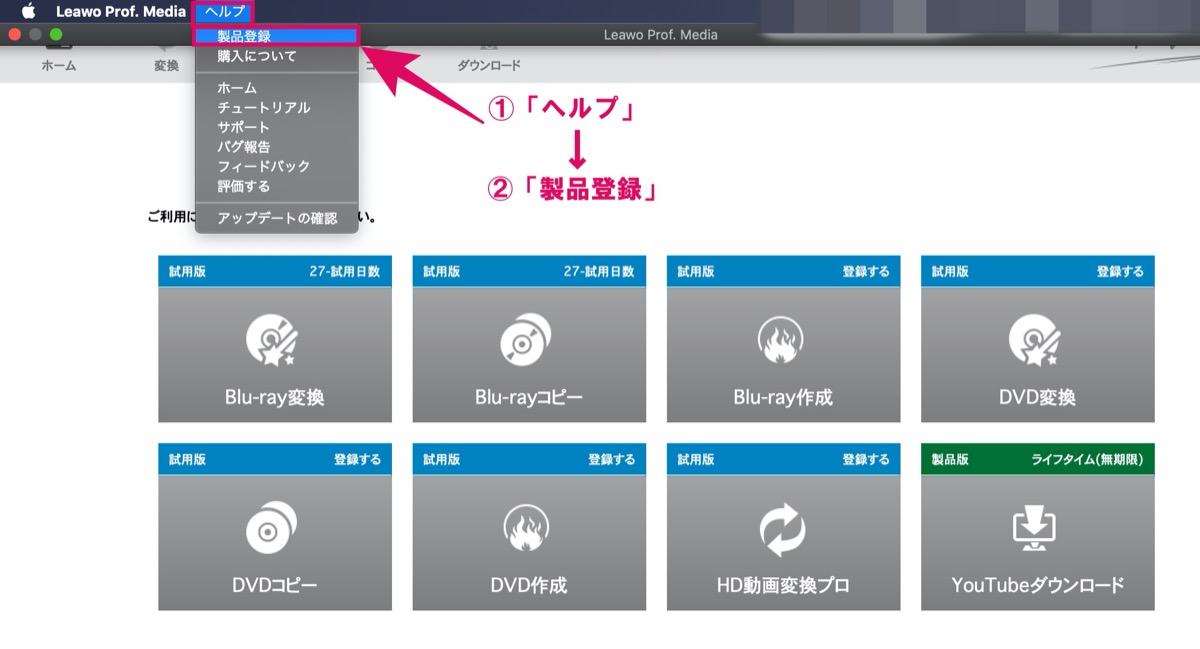Open the ヘルプ menu in menu bar
The height and width of the screenshot is (649, 1200).
[225, 12]
